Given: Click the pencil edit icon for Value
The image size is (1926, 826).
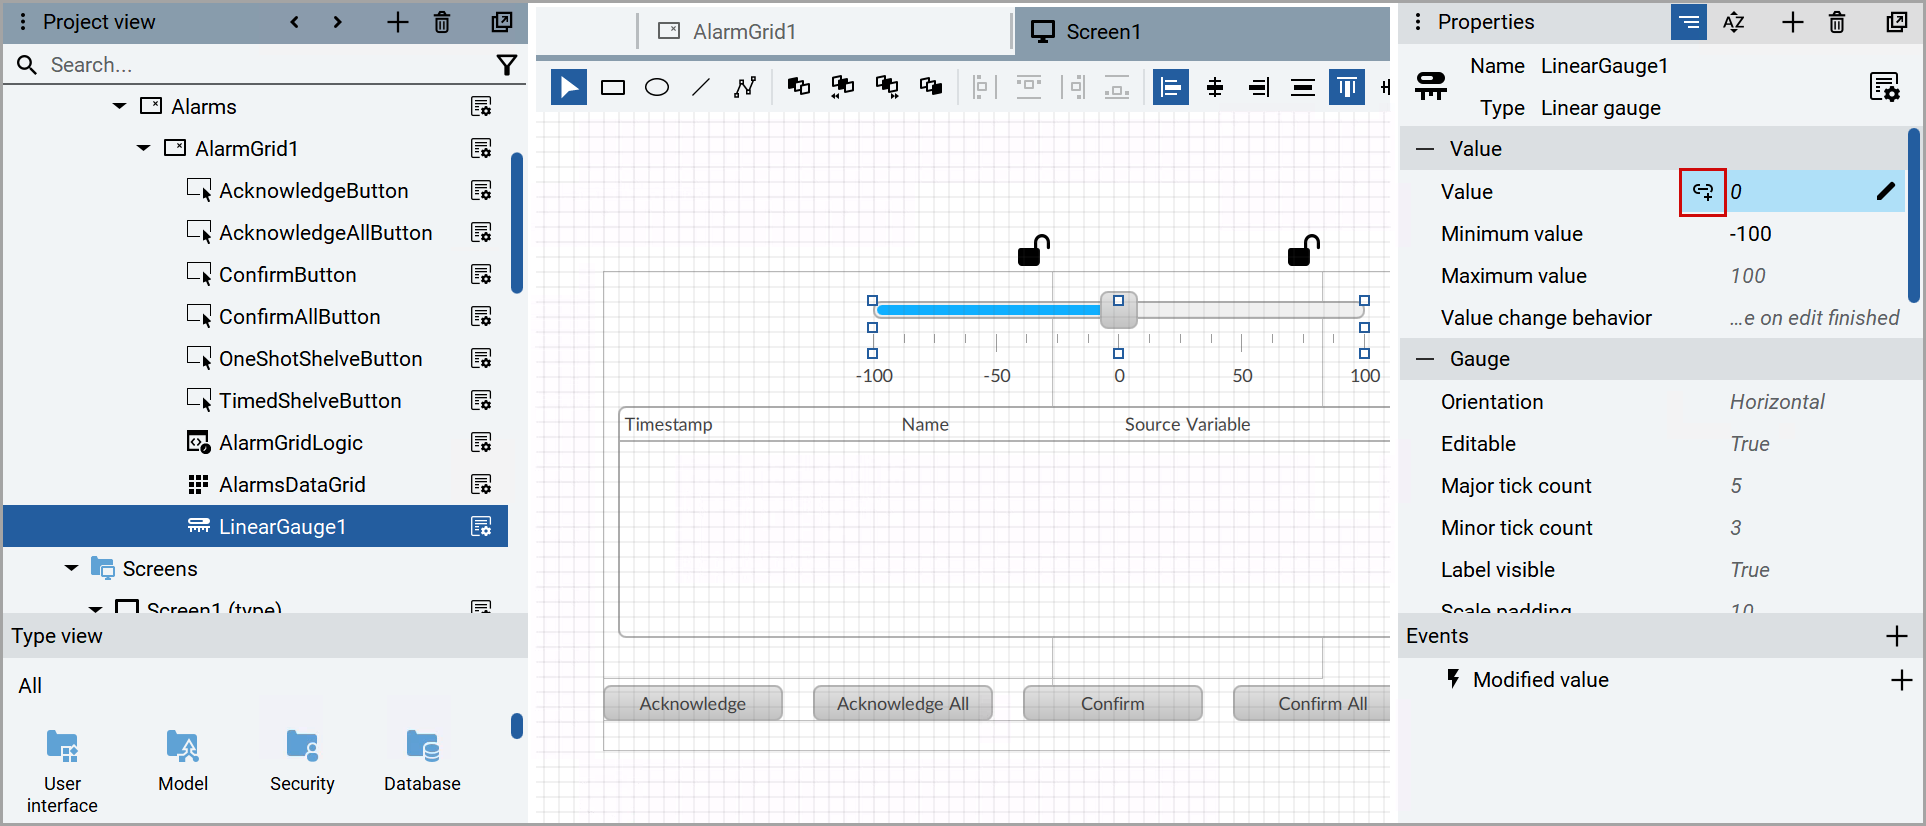Looking at the screenshot, I should (x=1885, y=191).
